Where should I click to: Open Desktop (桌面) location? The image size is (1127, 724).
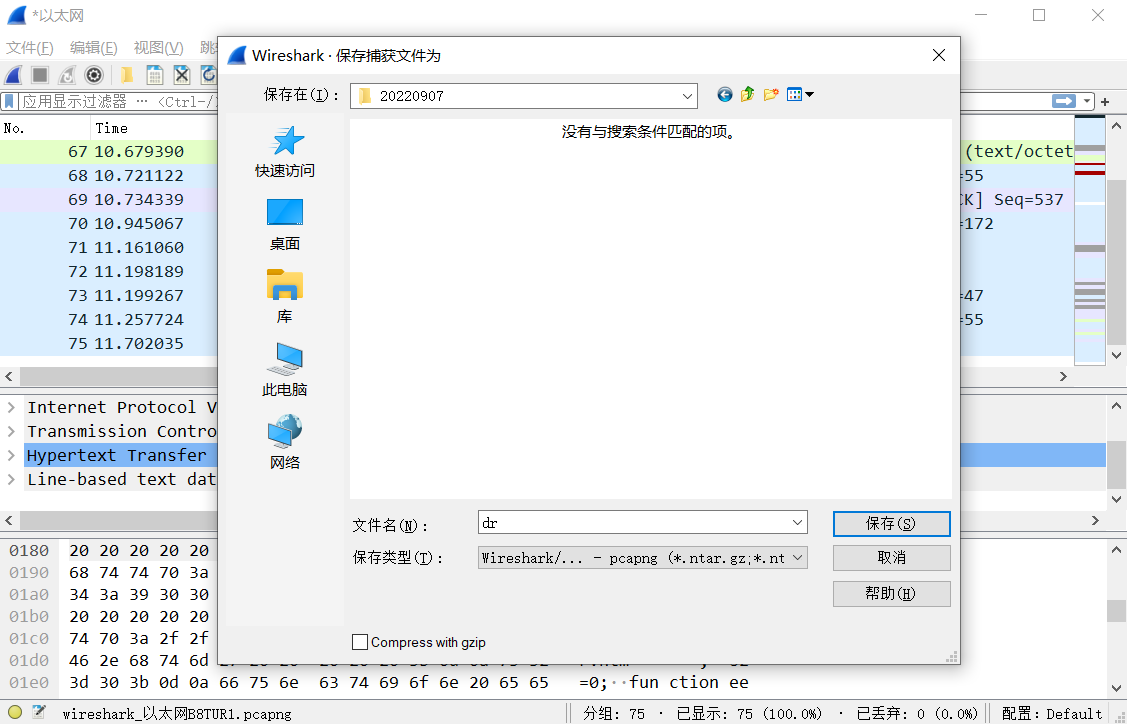(x=285, y=224)
